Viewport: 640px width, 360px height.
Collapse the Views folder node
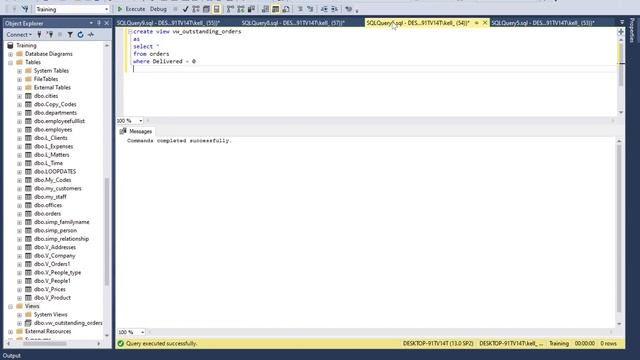[x=11, y=307]
